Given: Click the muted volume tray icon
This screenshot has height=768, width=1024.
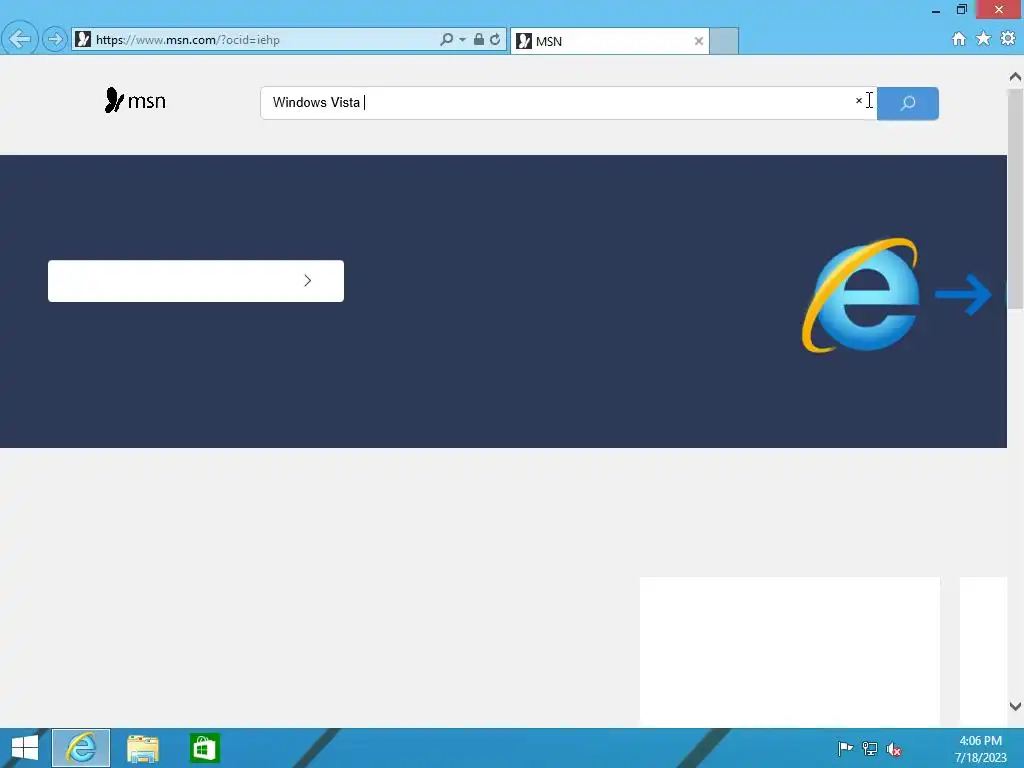Looking at the screenshot, I should 893,749.
